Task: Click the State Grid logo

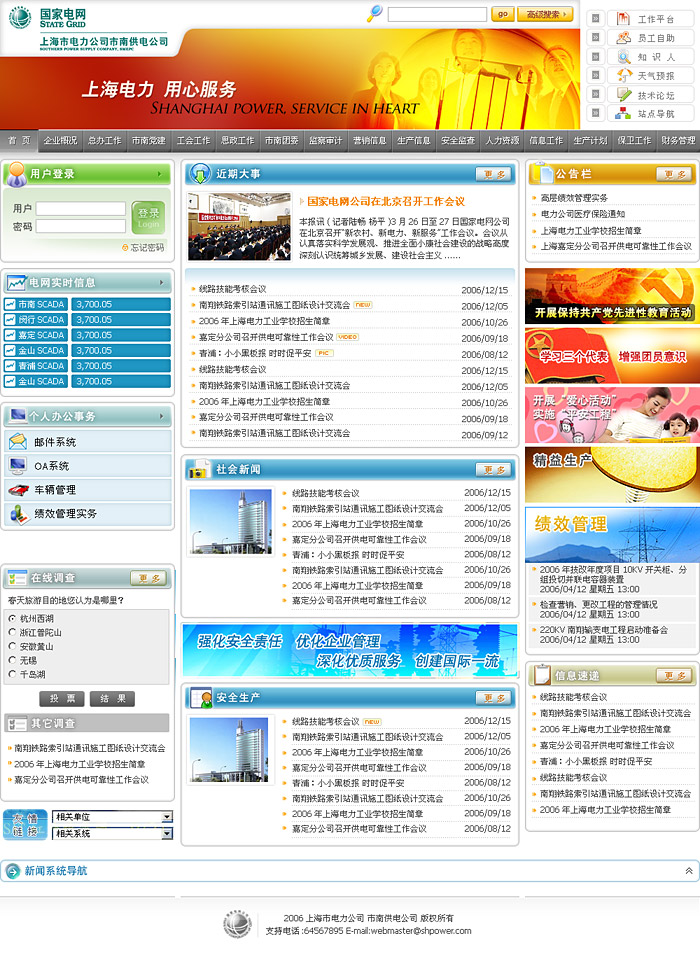Action: (x=20, y=17)
